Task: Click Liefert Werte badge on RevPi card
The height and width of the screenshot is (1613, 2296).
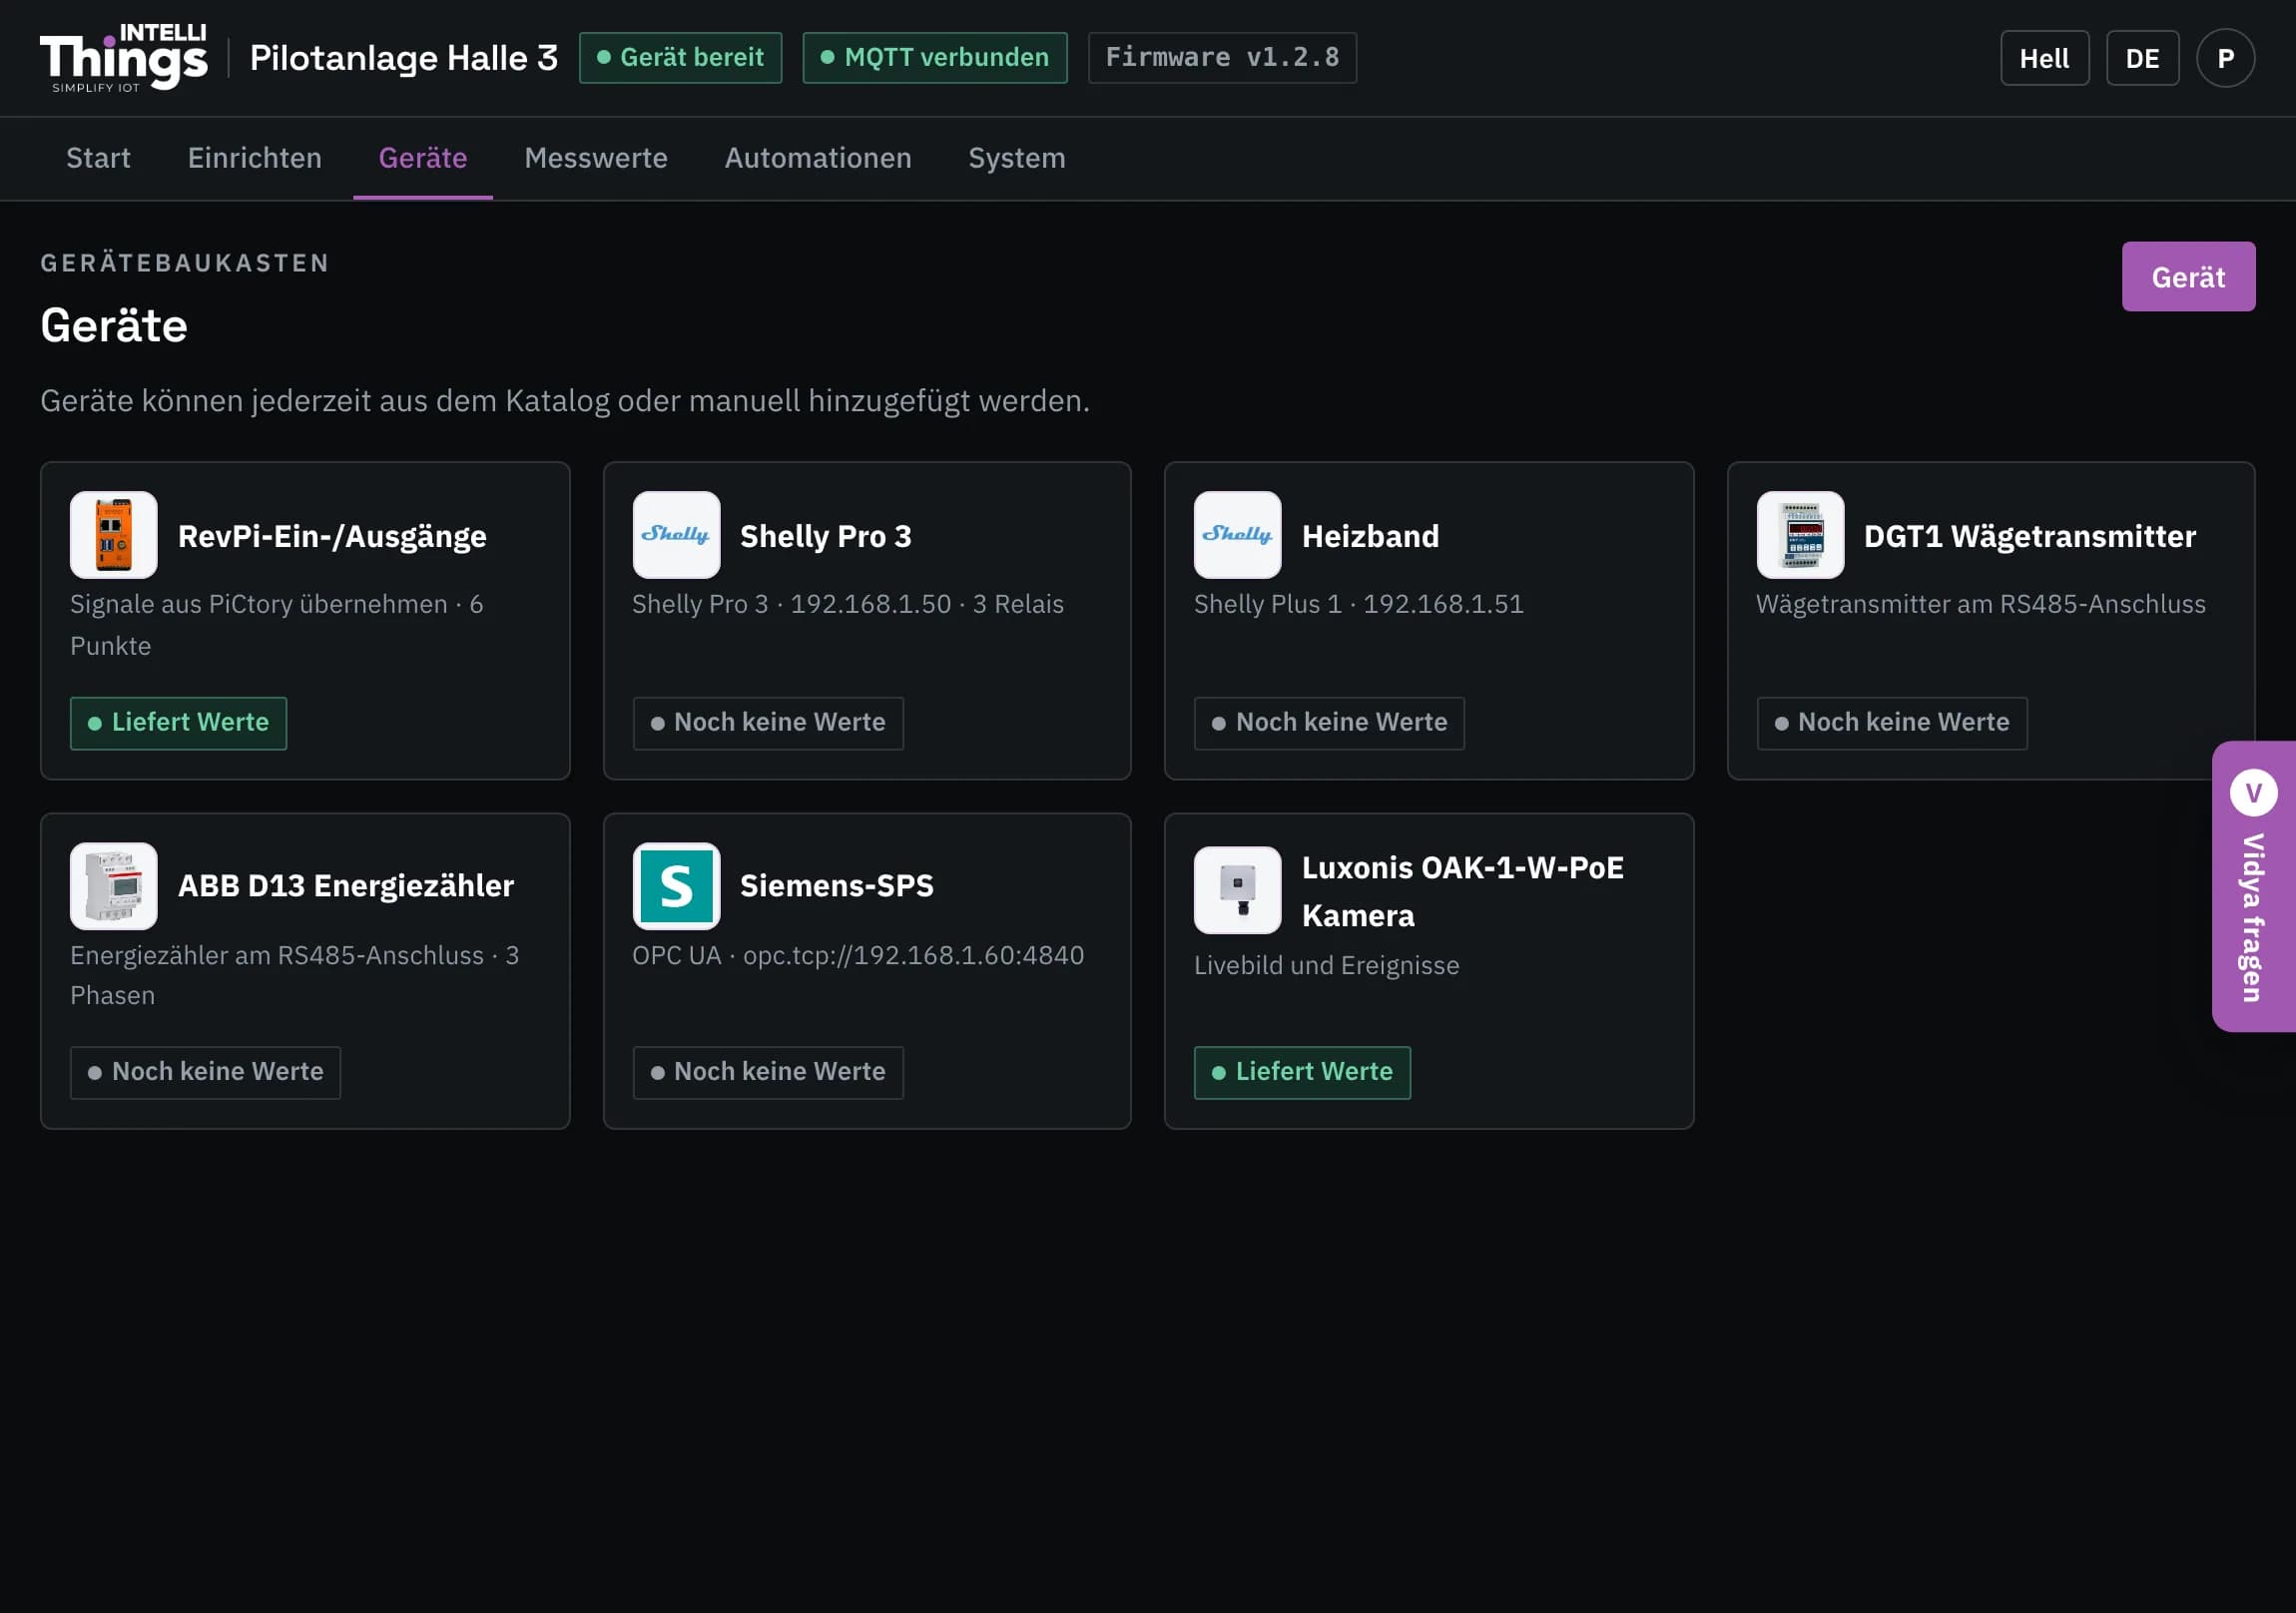Action: (x=178, y=722)
